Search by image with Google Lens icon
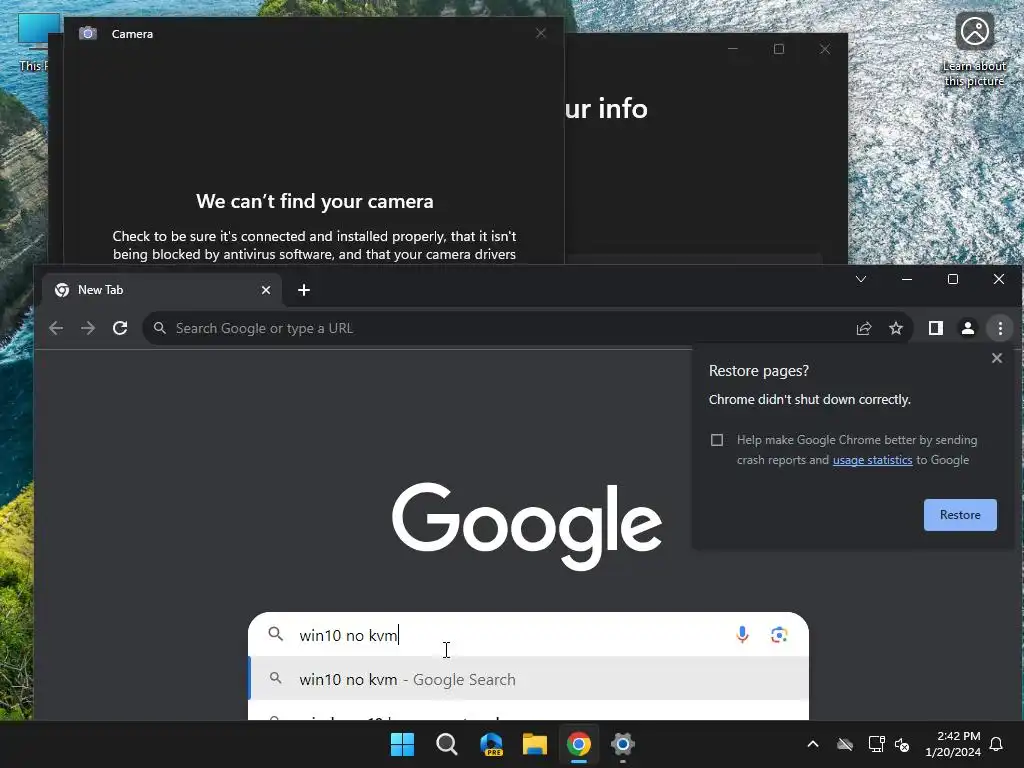Image resolution: width=1024 pixels, height=768 pixels. tap(779, 635)
